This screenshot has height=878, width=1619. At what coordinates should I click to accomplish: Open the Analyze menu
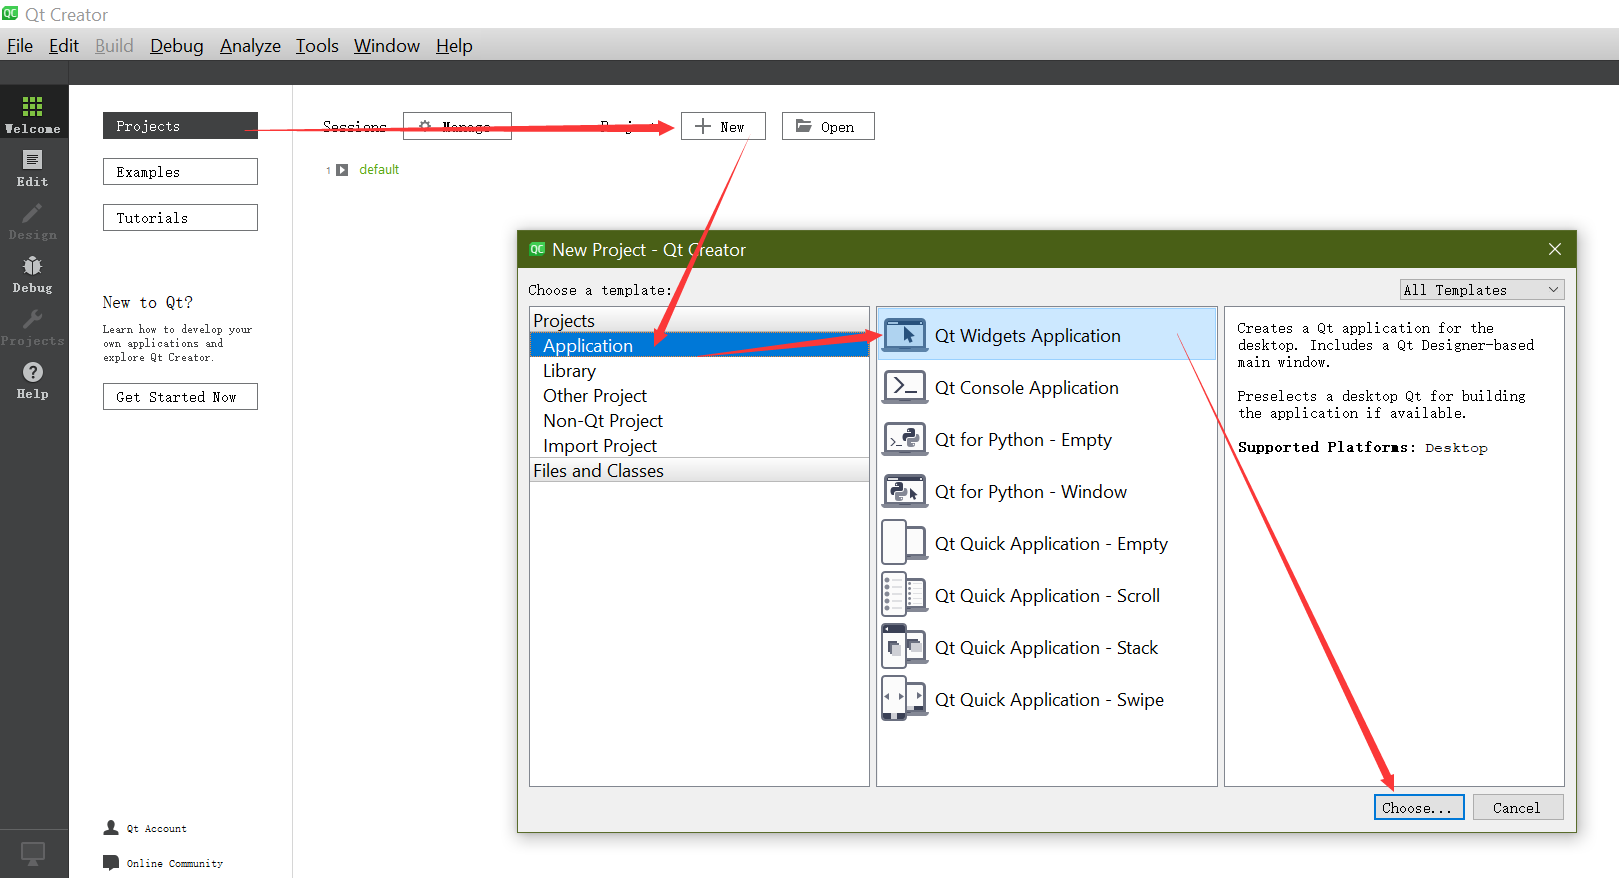point(250,46)
